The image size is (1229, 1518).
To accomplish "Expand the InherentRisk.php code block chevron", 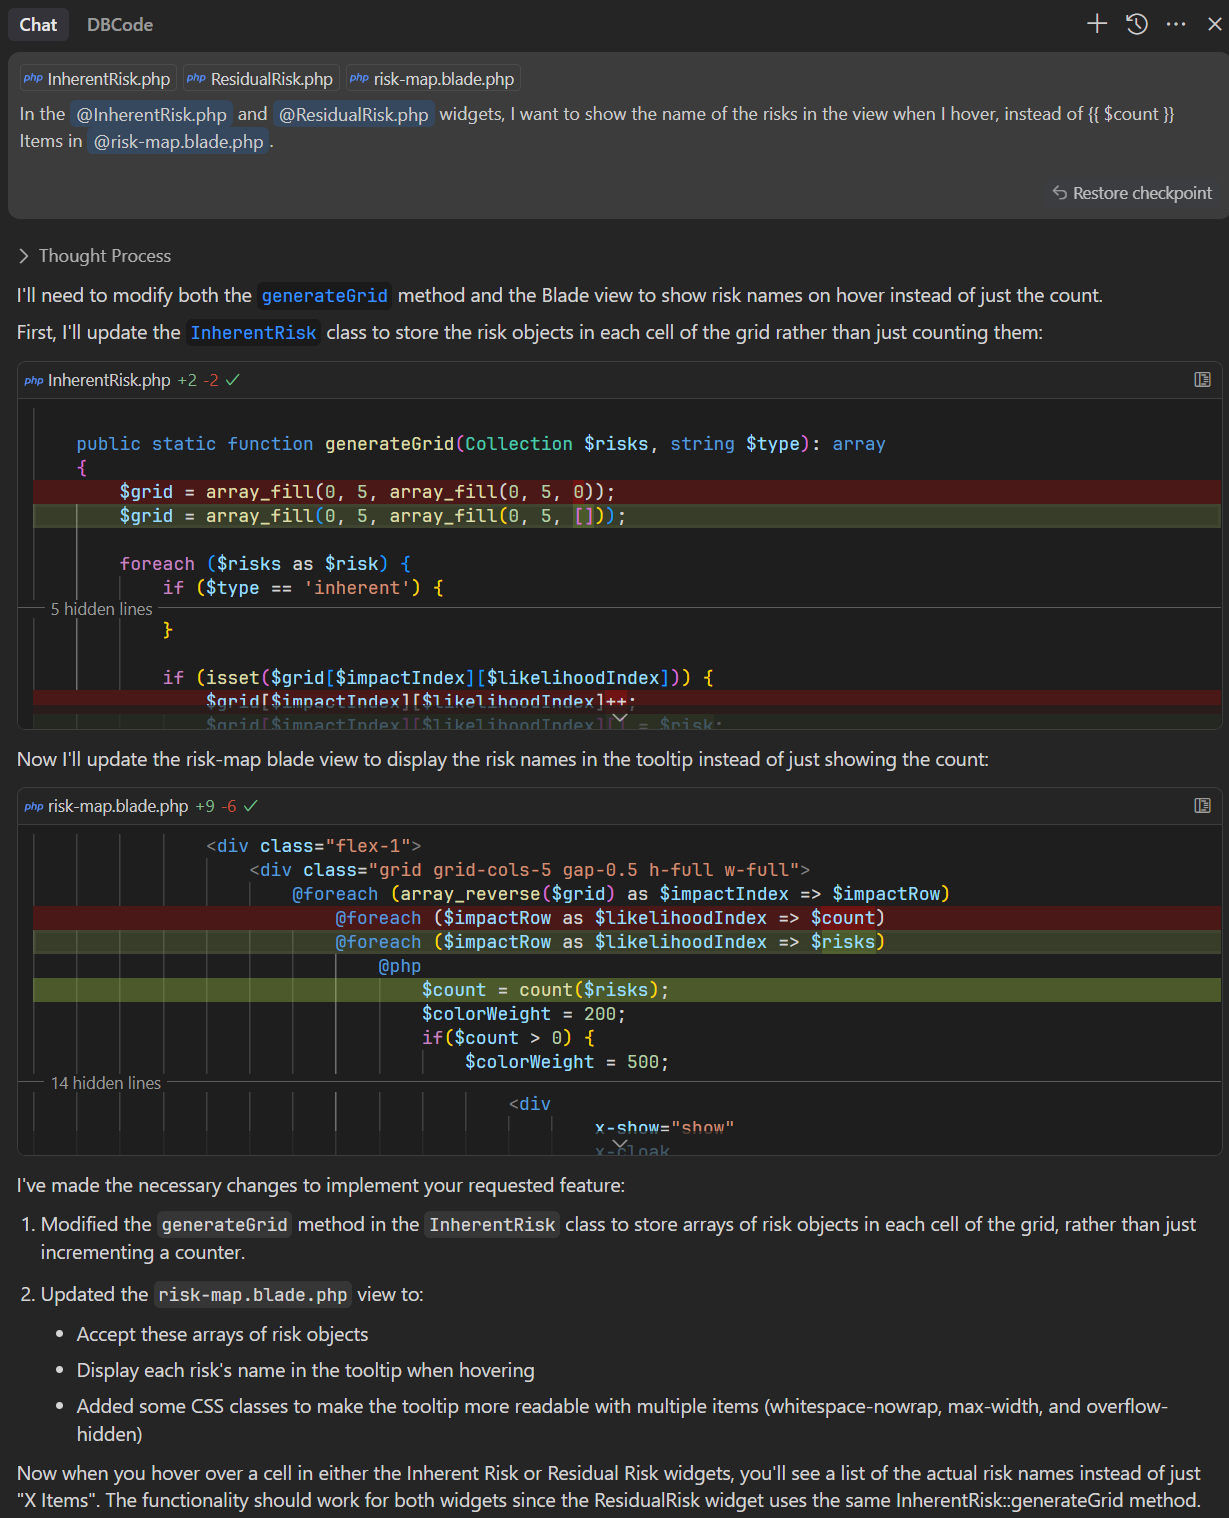I will click(620, 717).
